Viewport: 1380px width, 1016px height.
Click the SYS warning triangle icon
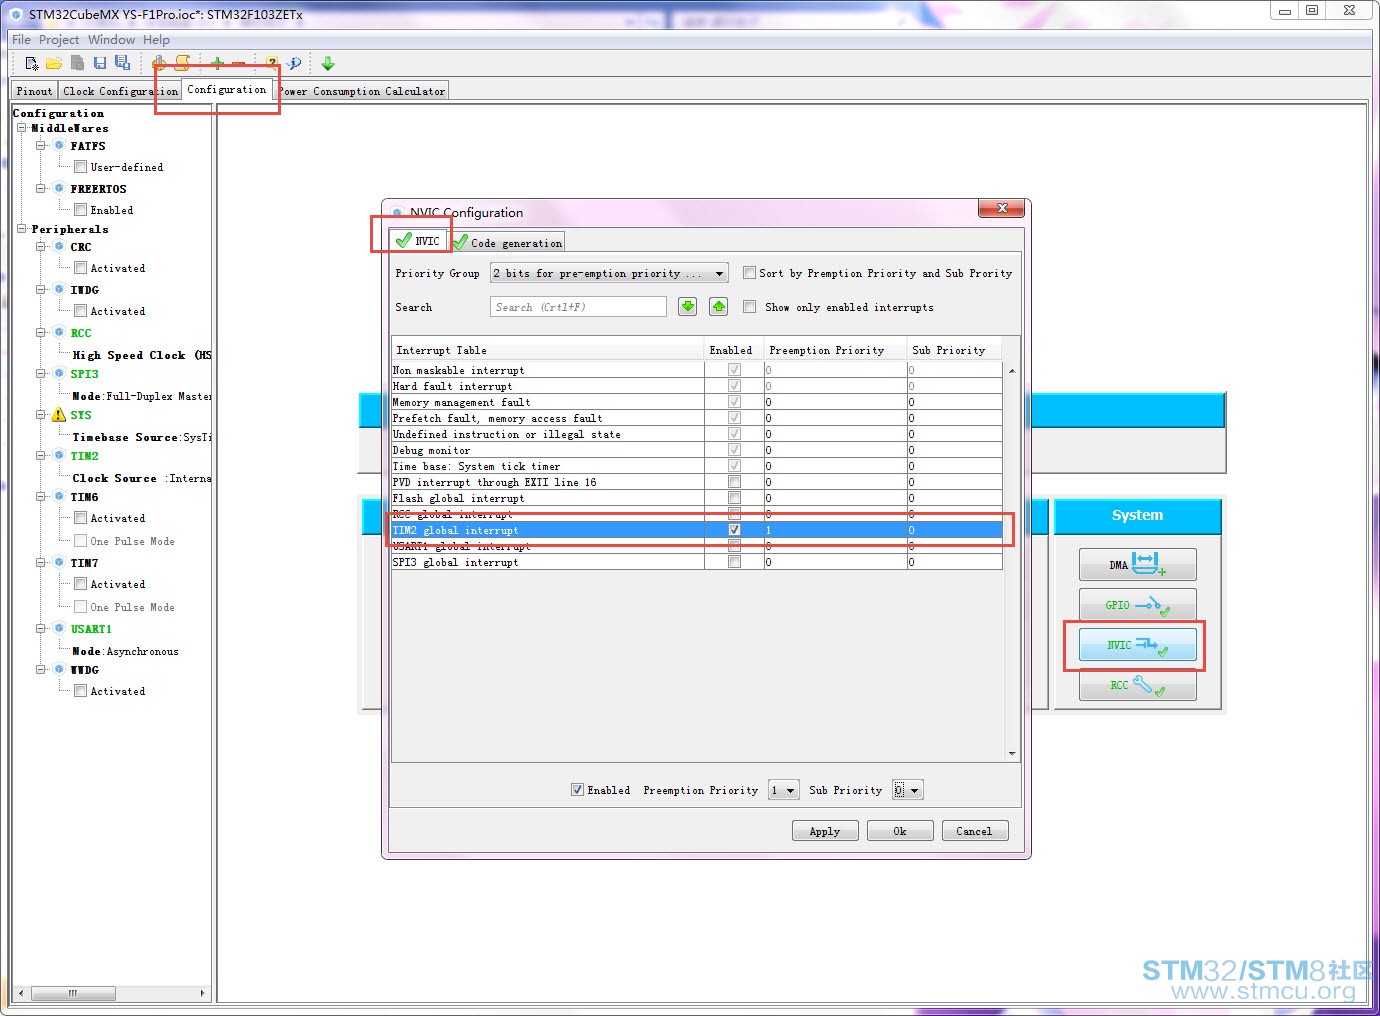tap(59, 415)
